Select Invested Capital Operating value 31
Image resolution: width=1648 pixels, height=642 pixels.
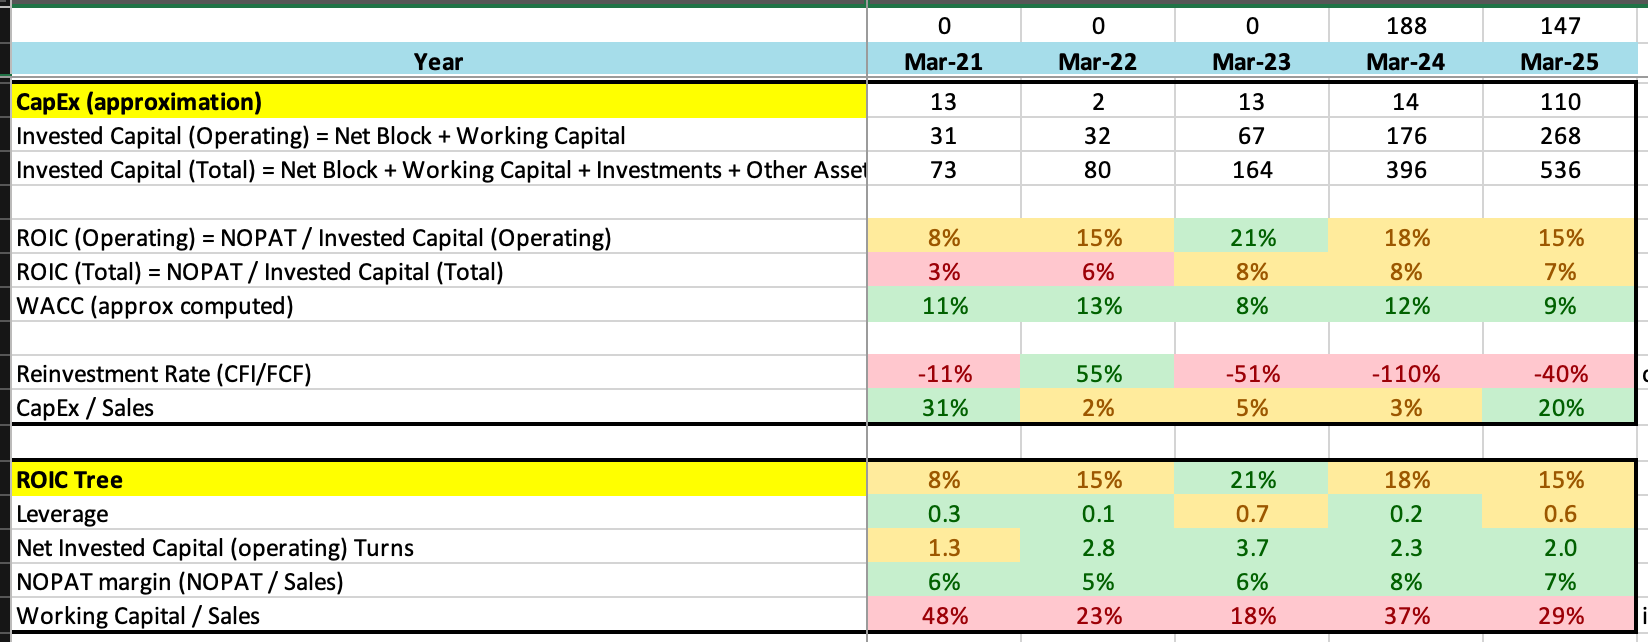(943, 136)
